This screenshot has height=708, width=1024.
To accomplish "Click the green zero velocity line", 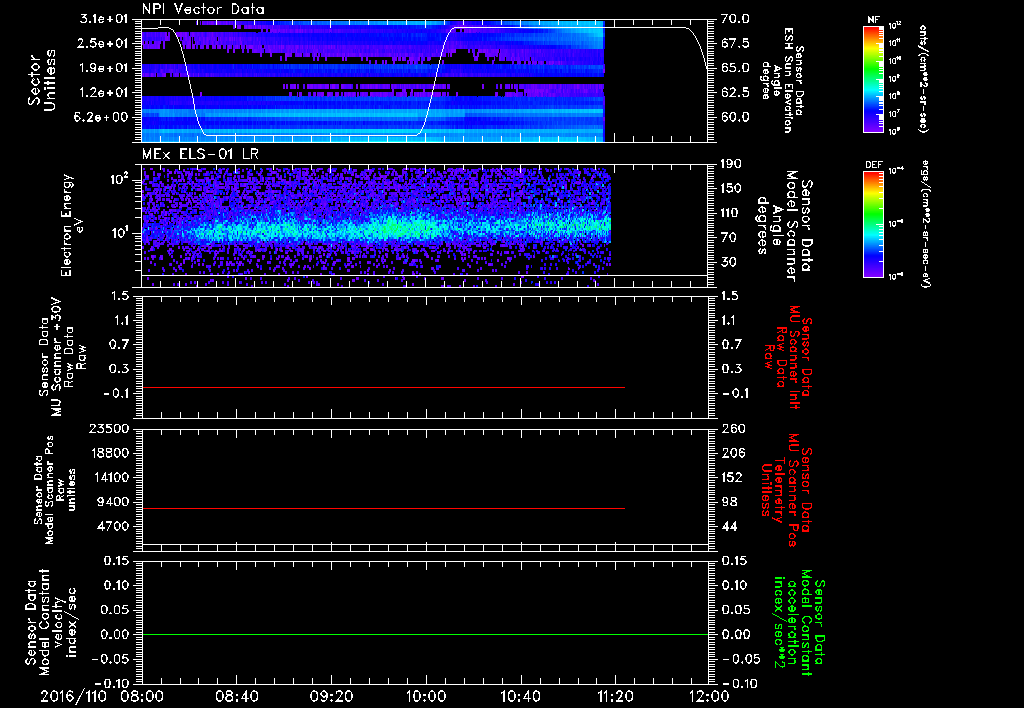I will coord(425,634).
